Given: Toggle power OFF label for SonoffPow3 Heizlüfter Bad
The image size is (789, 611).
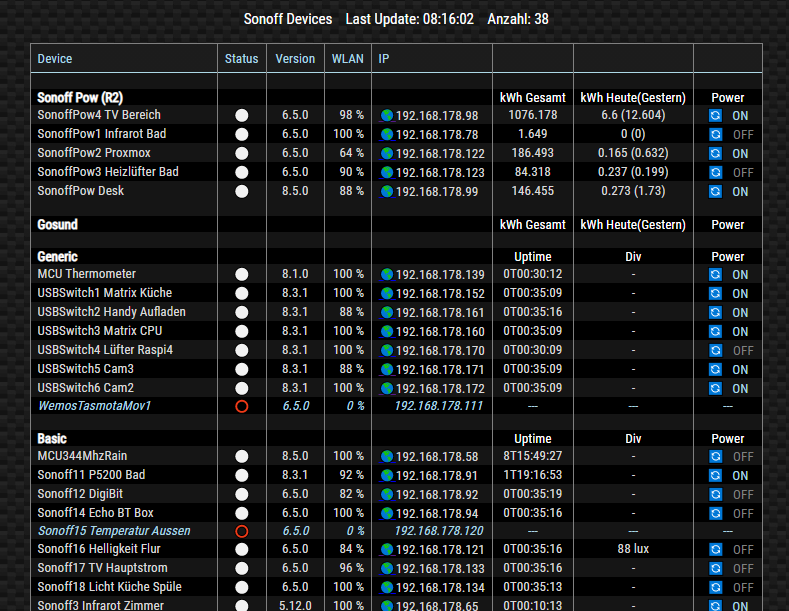Looking at the screenshot, I should tap(743, 173).
